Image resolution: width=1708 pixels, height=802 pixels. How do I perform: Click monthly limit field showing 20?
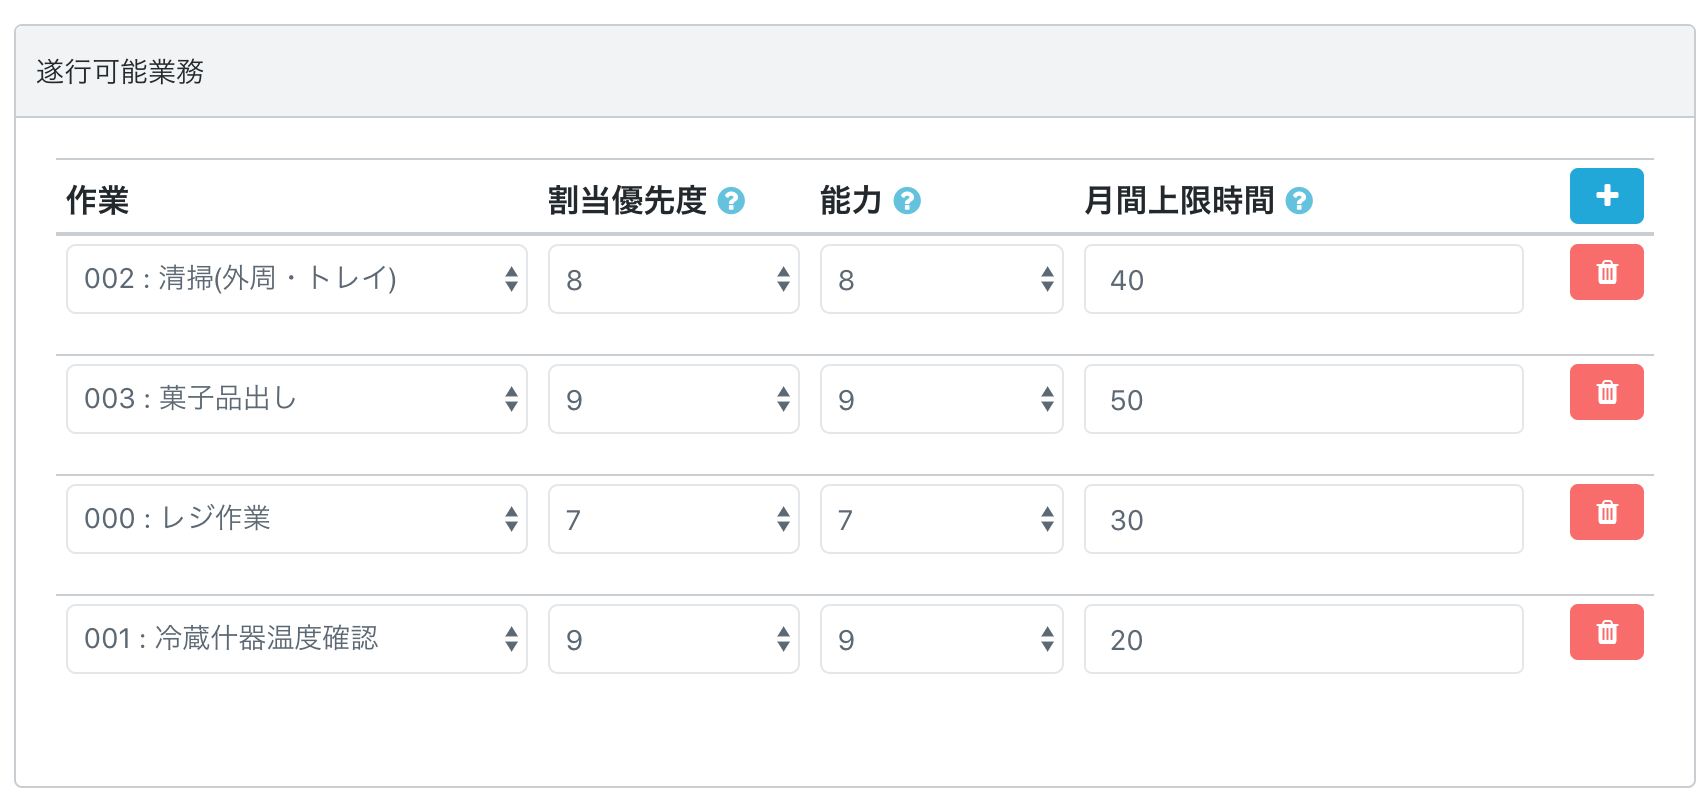[x=1304, y=639]
